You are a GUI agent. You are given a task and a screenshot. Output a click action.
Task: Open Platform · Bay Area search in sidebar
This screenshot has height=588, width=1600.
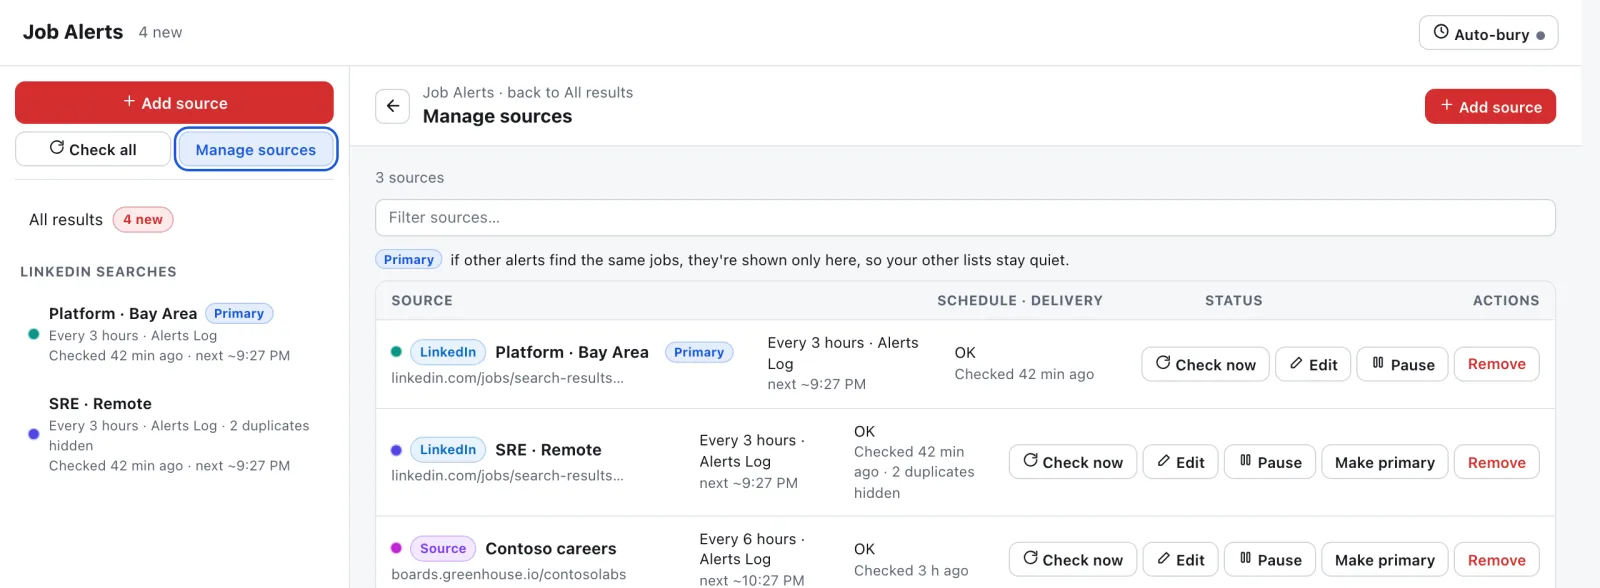tap(174, 334)
